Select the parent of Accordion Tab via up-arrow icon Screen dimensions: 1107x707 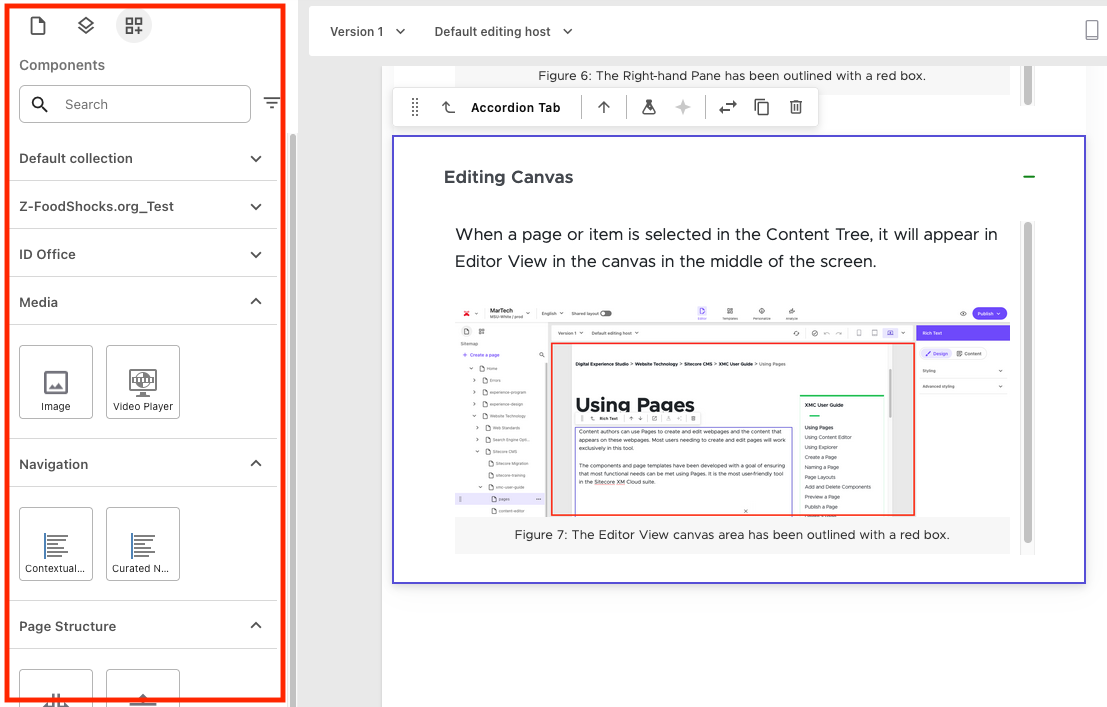(604, 107)
